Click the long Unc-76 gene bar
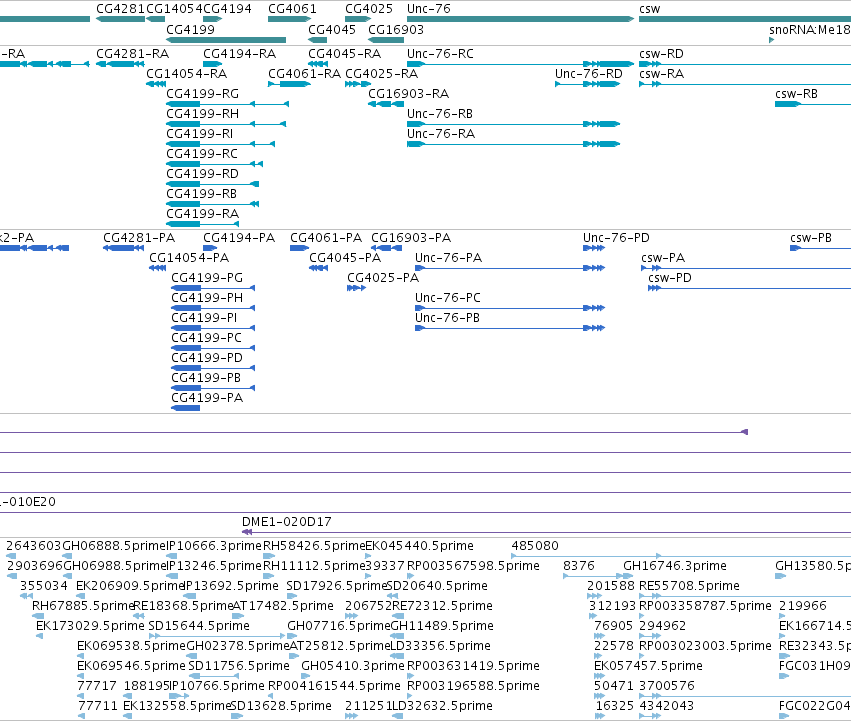851x721 pixels. 520,19
